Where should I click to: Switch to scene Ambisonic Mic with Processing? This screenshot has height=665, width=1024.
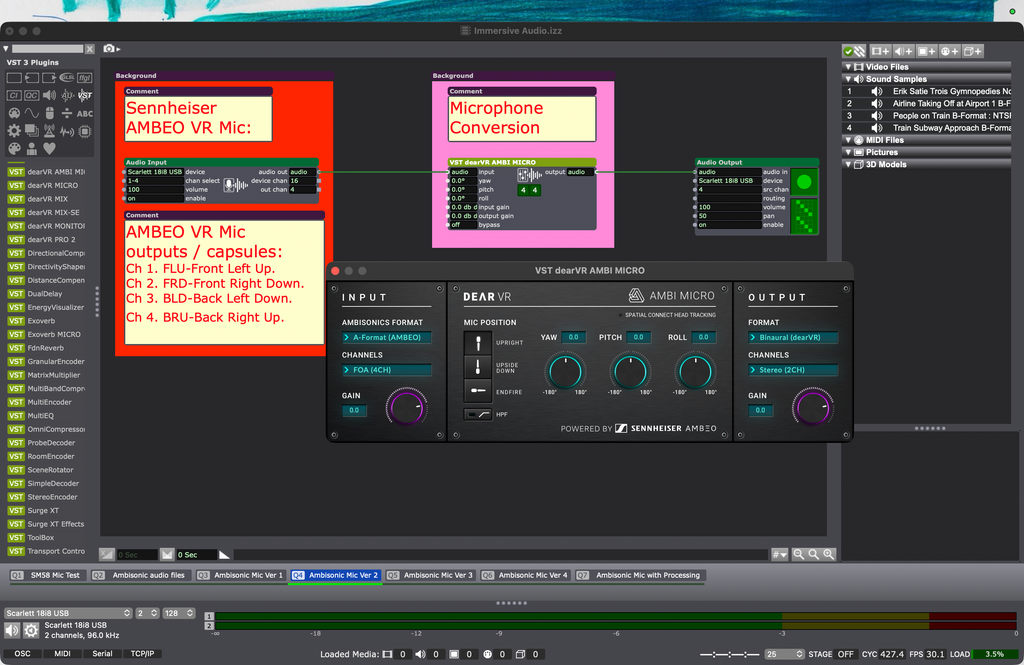pyautogui.click(x=640, y=576)
